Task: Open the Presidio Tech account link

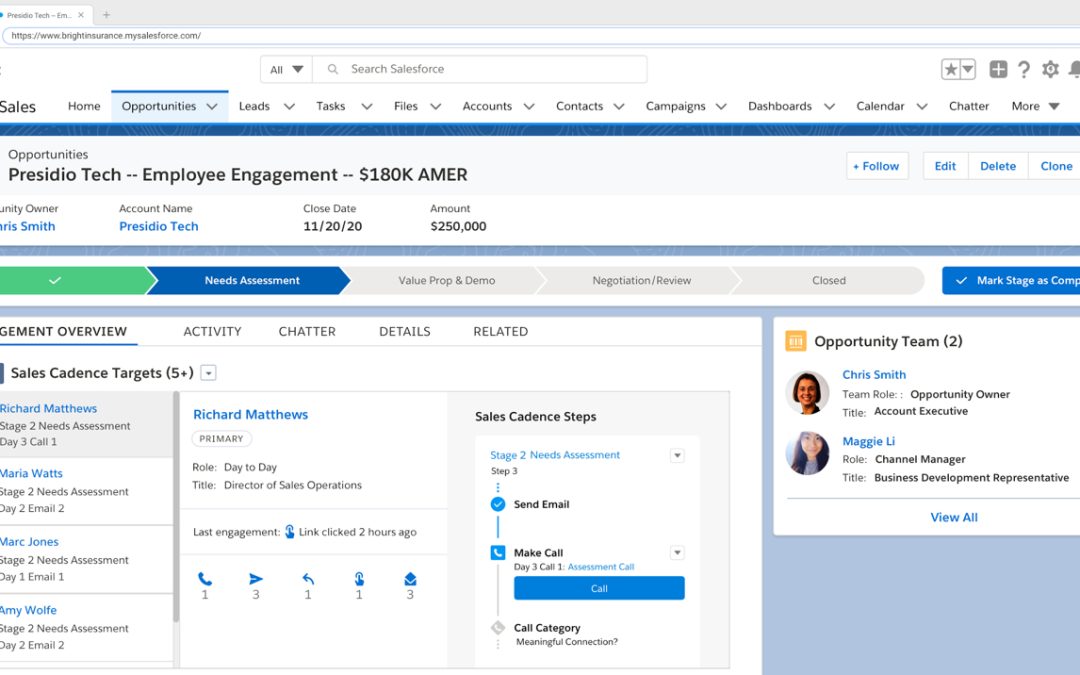Action: [158, 226]
